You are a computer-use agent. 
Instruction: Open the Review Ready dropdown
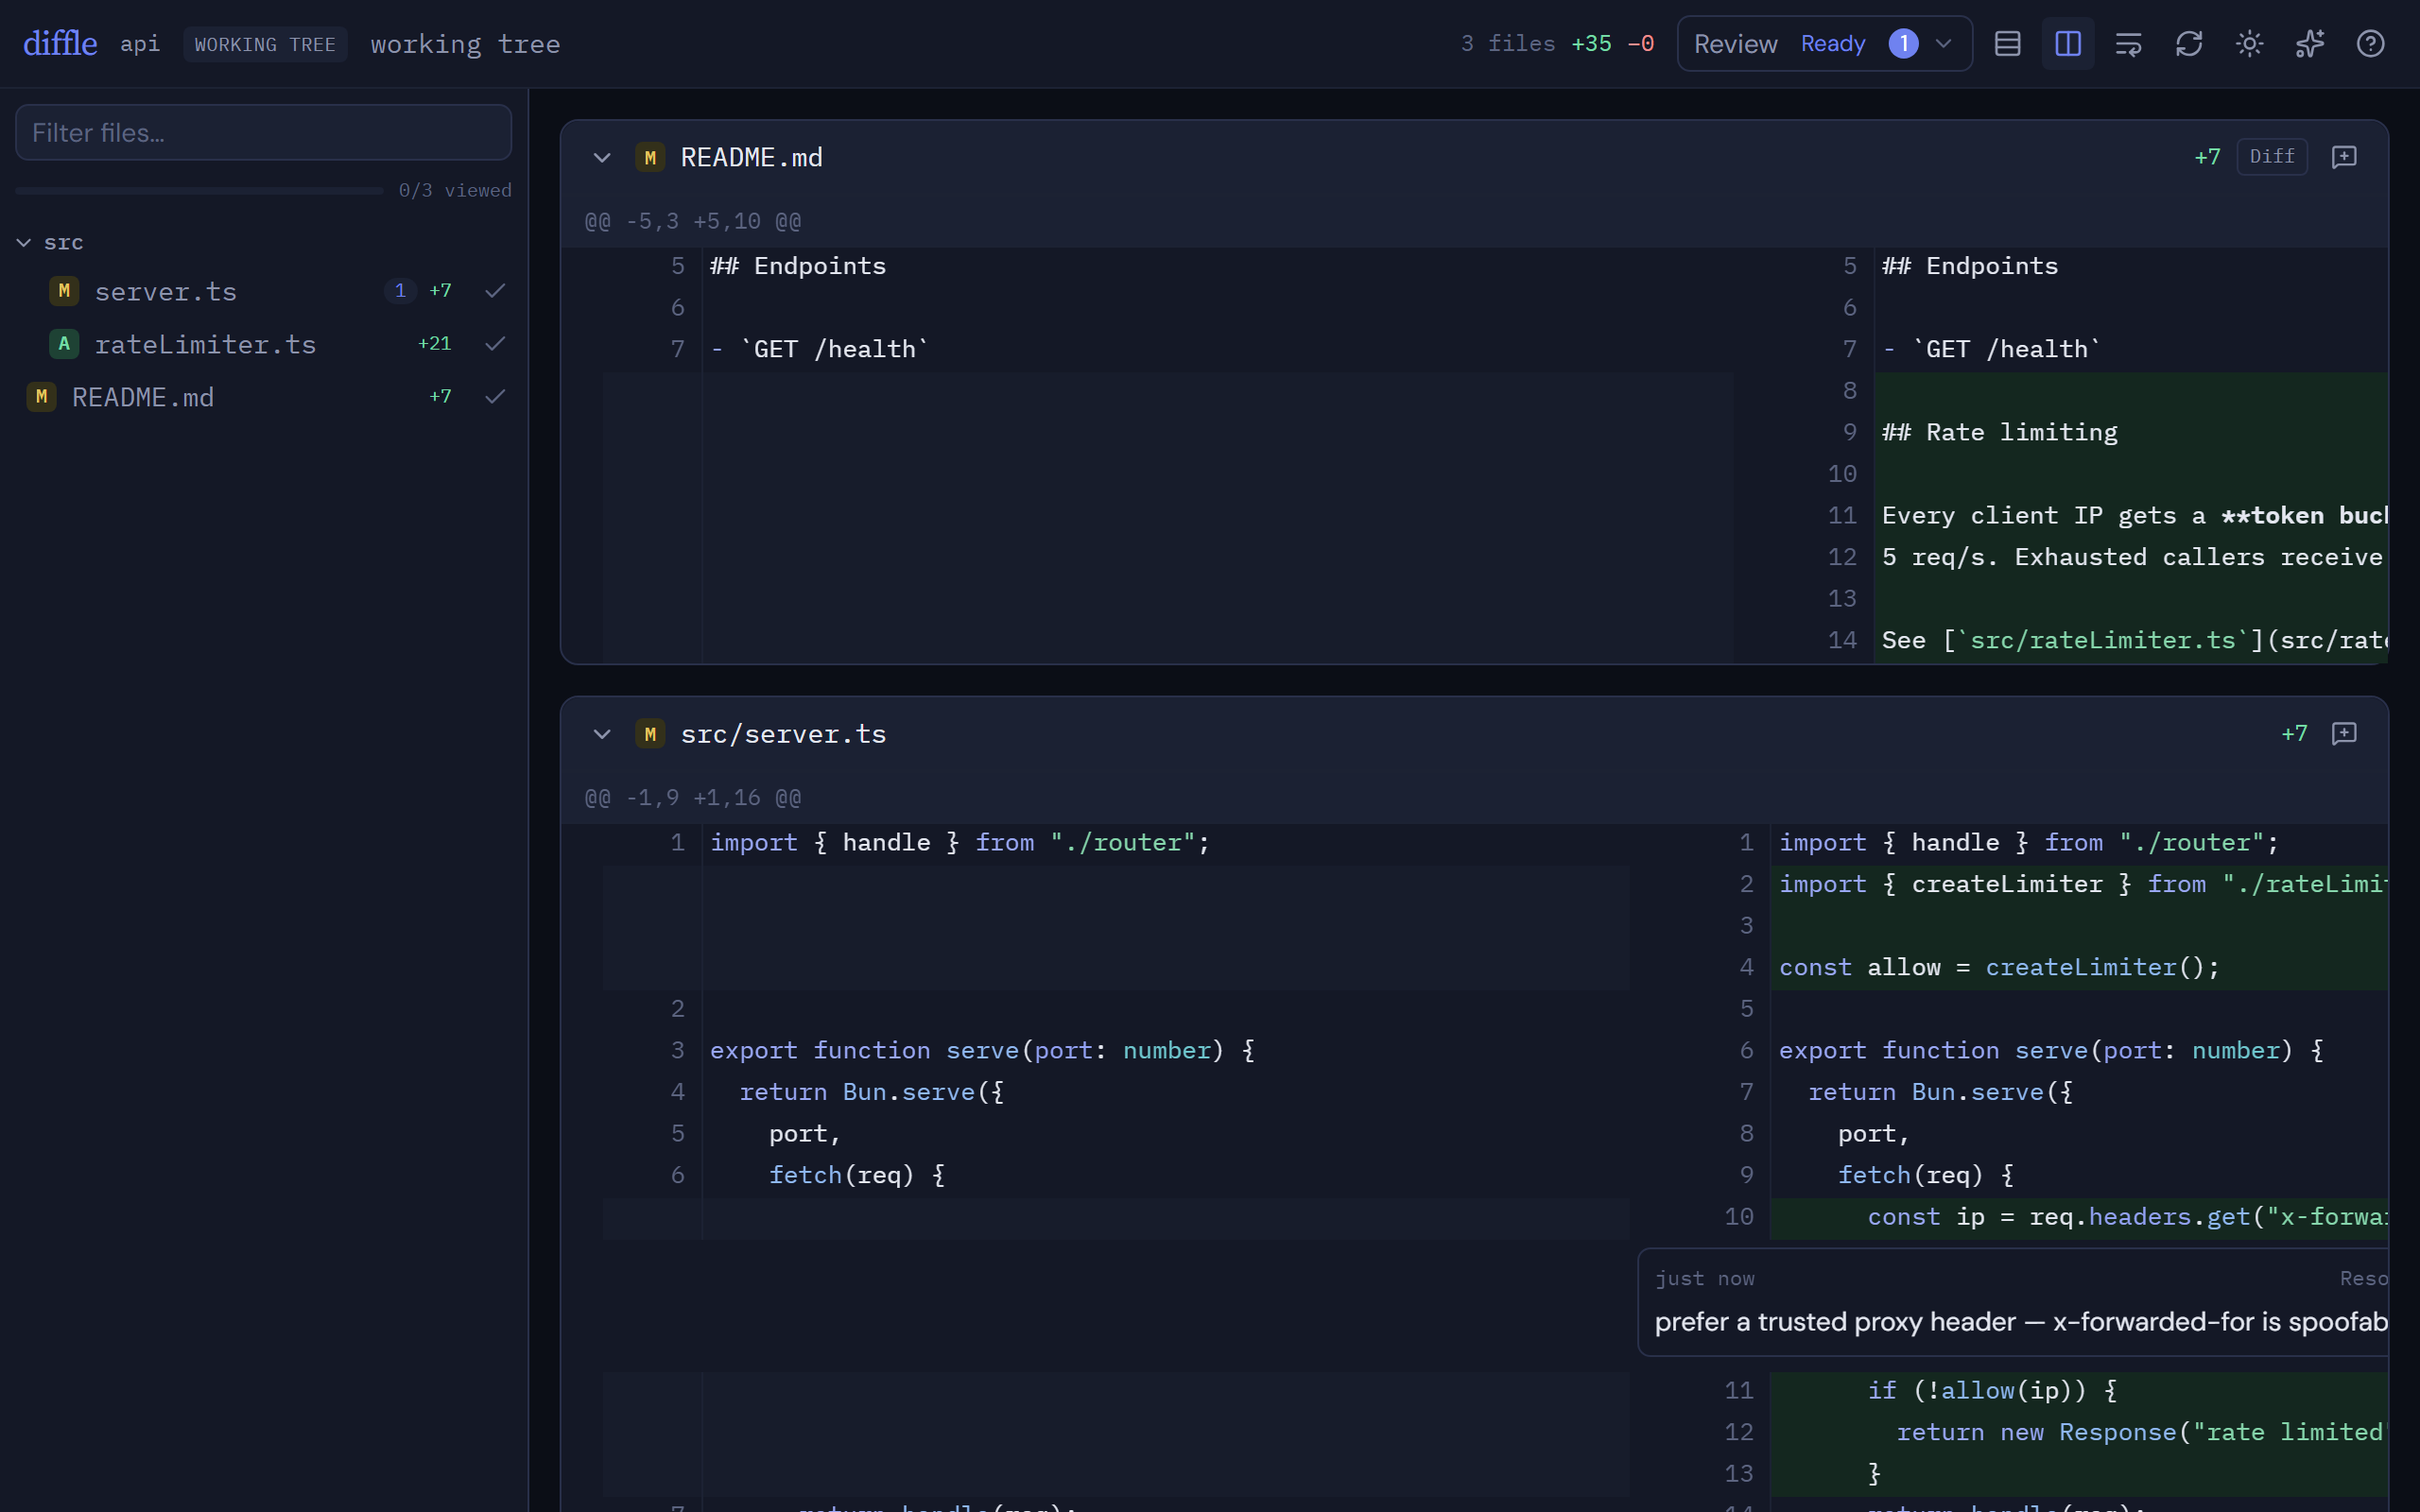tap(1824, 44)
